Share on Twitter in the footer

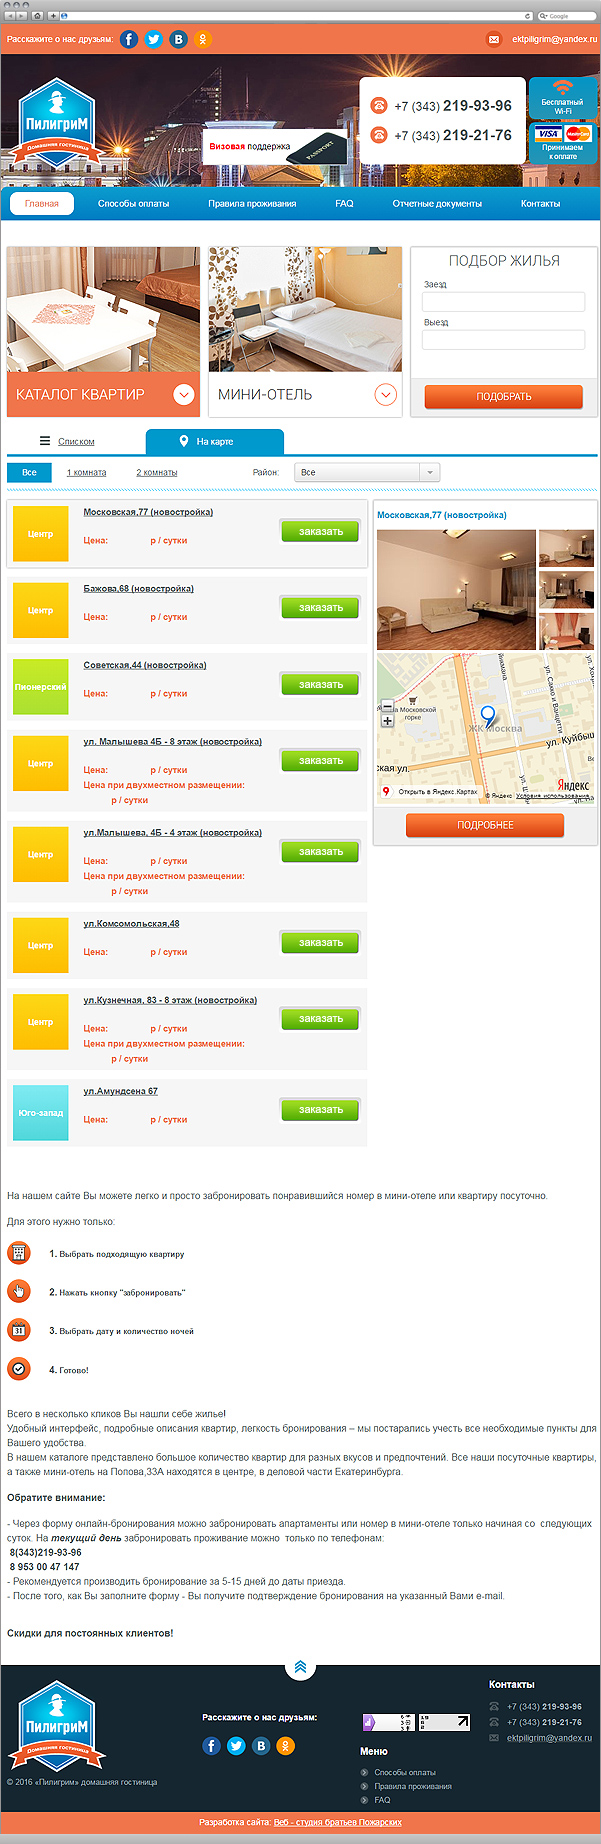coord(236,1746)
